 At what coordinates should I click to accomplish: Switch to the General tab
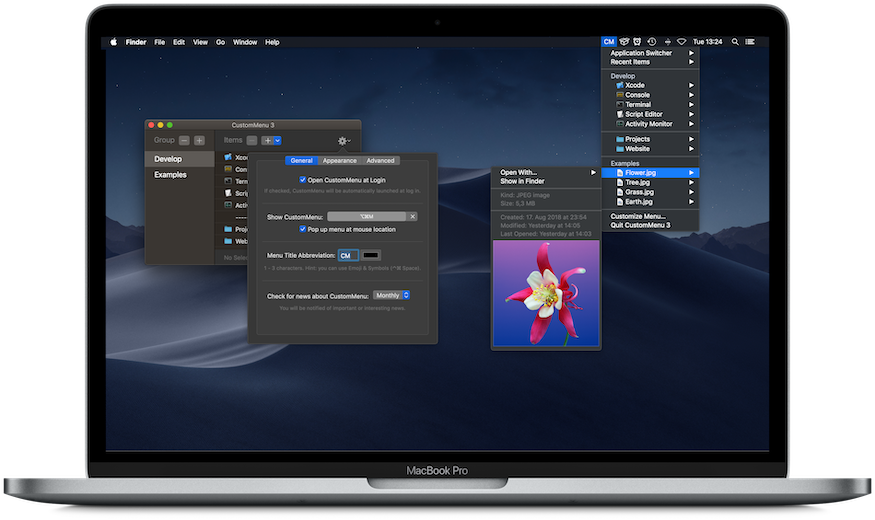coord(301,161)
